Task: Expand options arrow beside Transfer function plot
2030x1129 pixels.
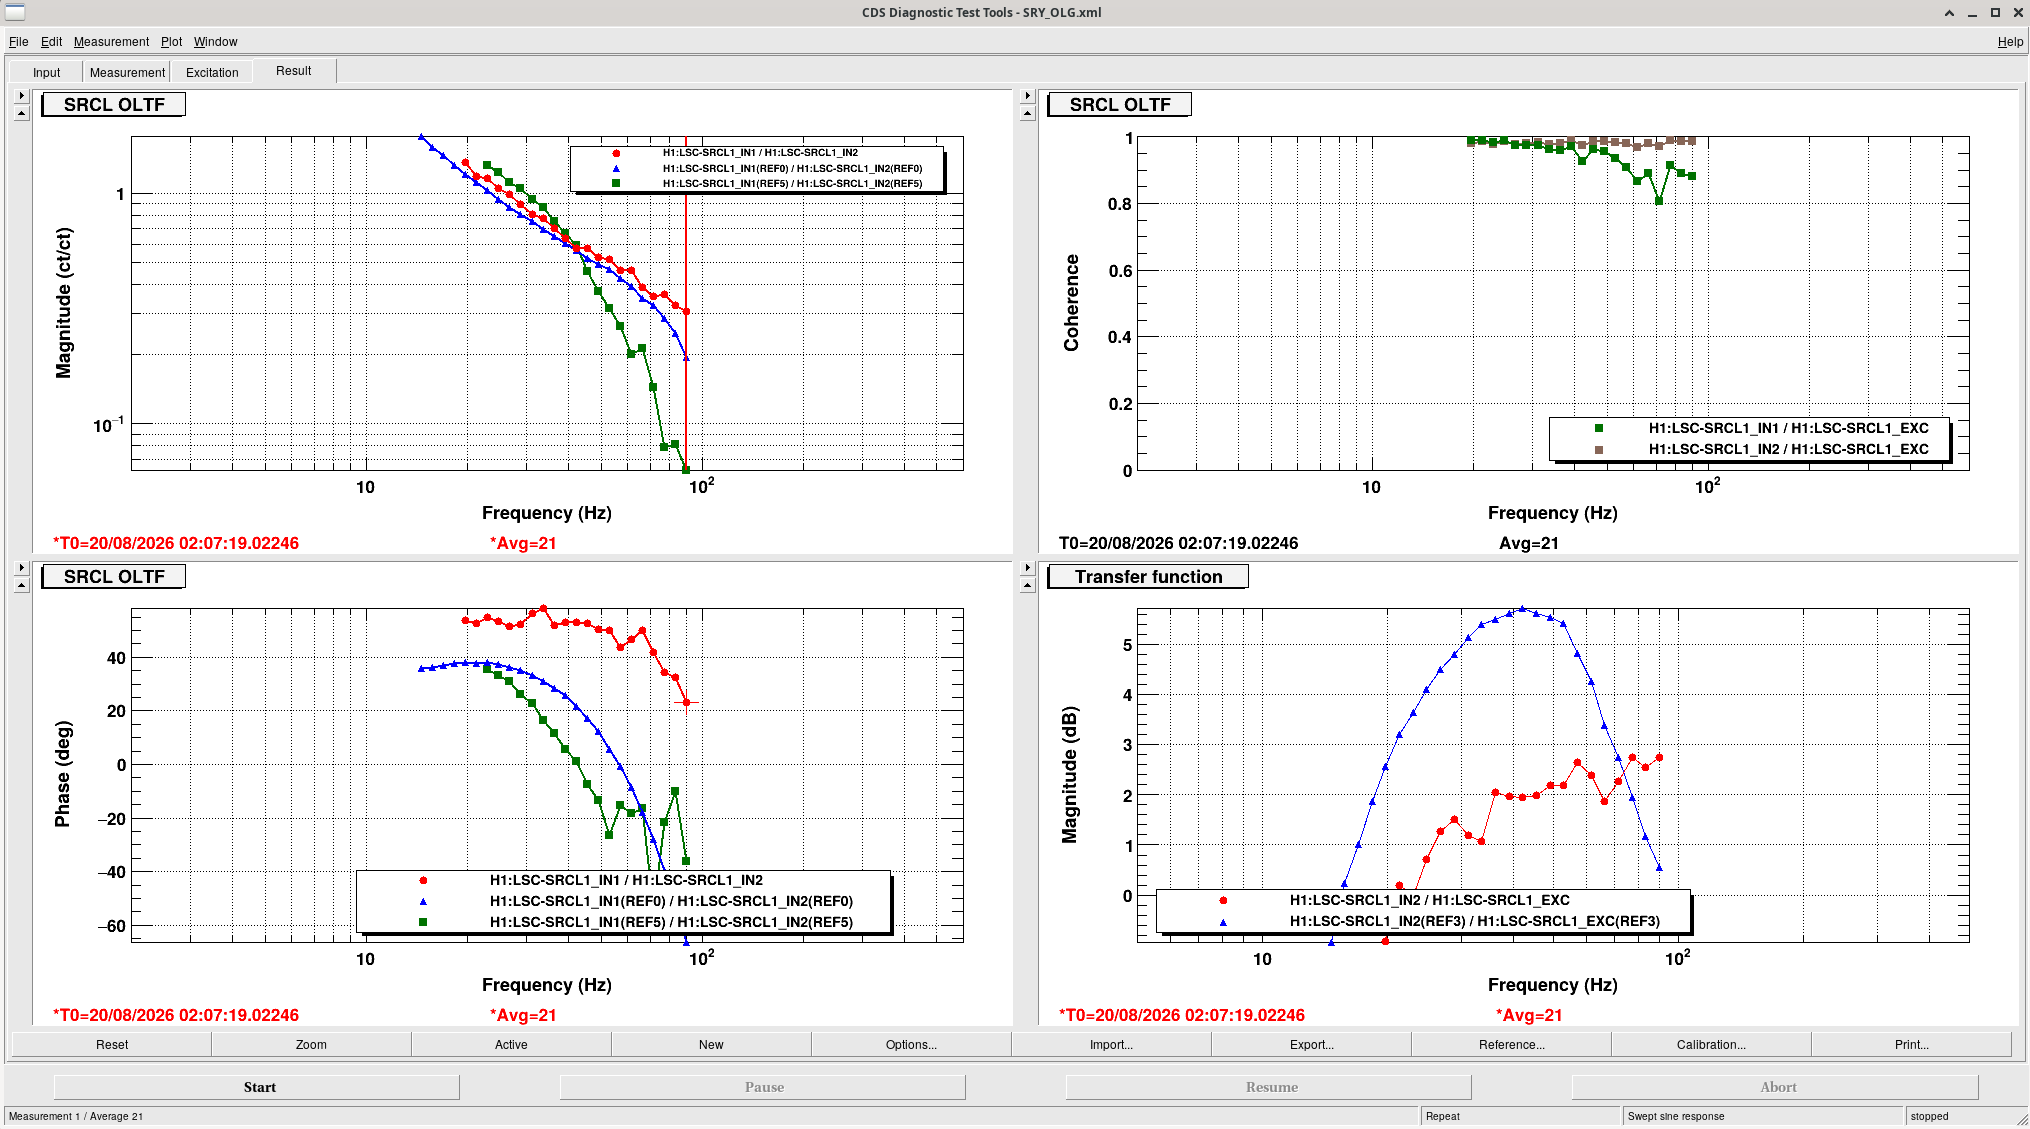Action: click(x=1027, y=568)
